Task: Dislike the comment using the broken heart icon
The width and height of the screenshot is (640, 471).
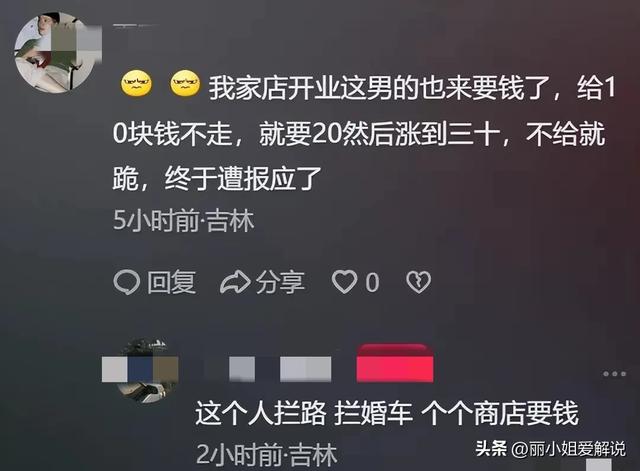Action: (418, 282)
